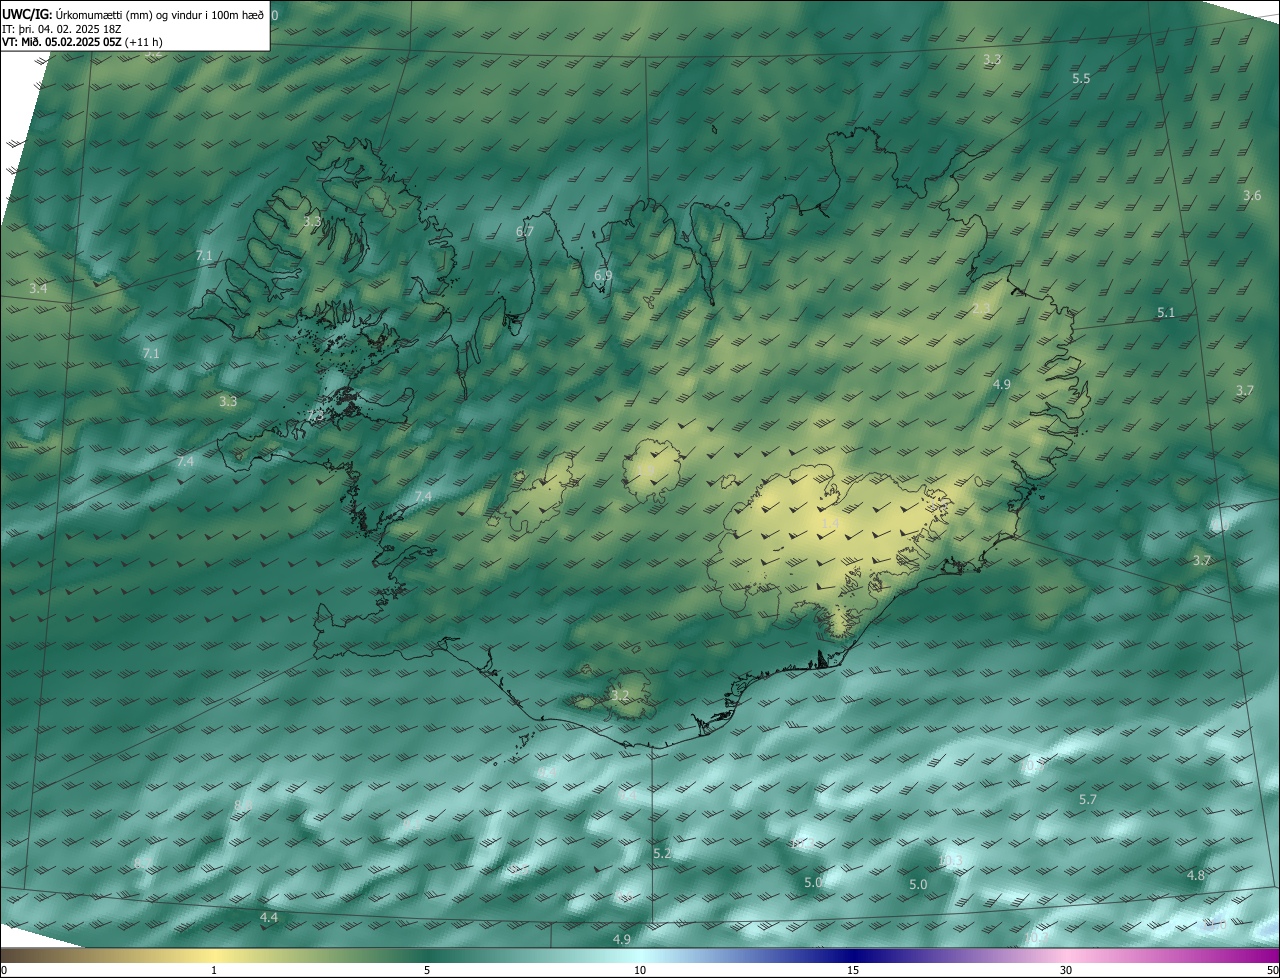Click the Hofsjökull glacier outline in central Iceland
The image size is (1280, 978).
653,470
